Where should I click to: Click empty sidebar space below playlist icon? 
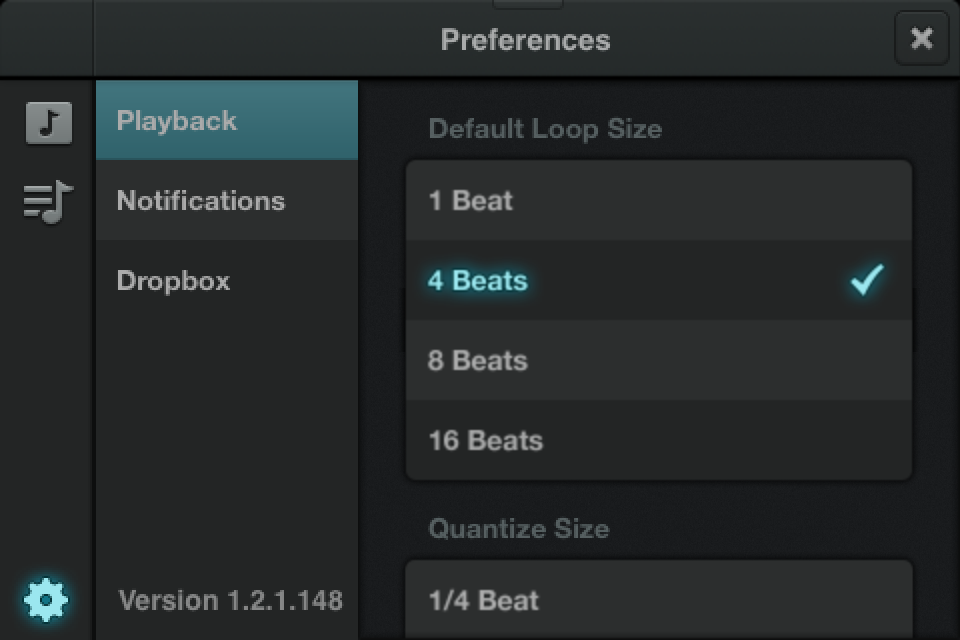tap(47, 400)
